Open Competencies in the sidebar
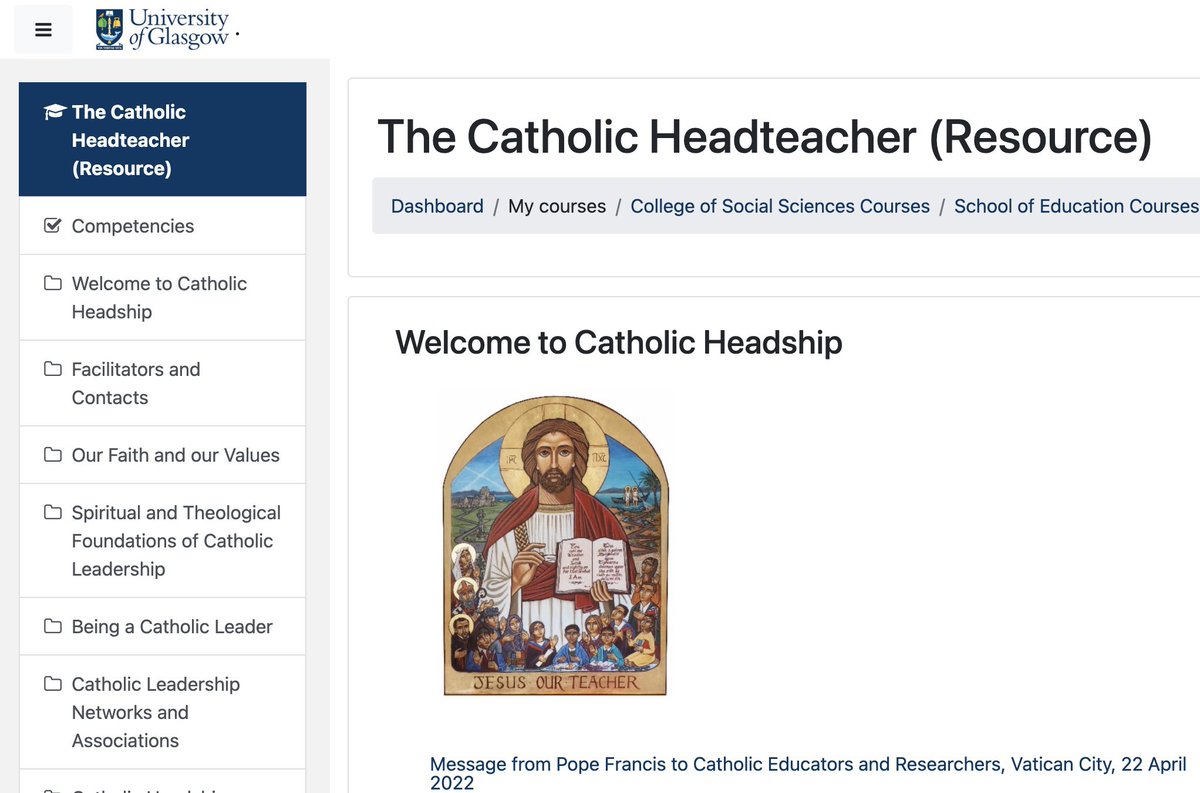This screenshot has width=1200, height=793. point(163,226)
